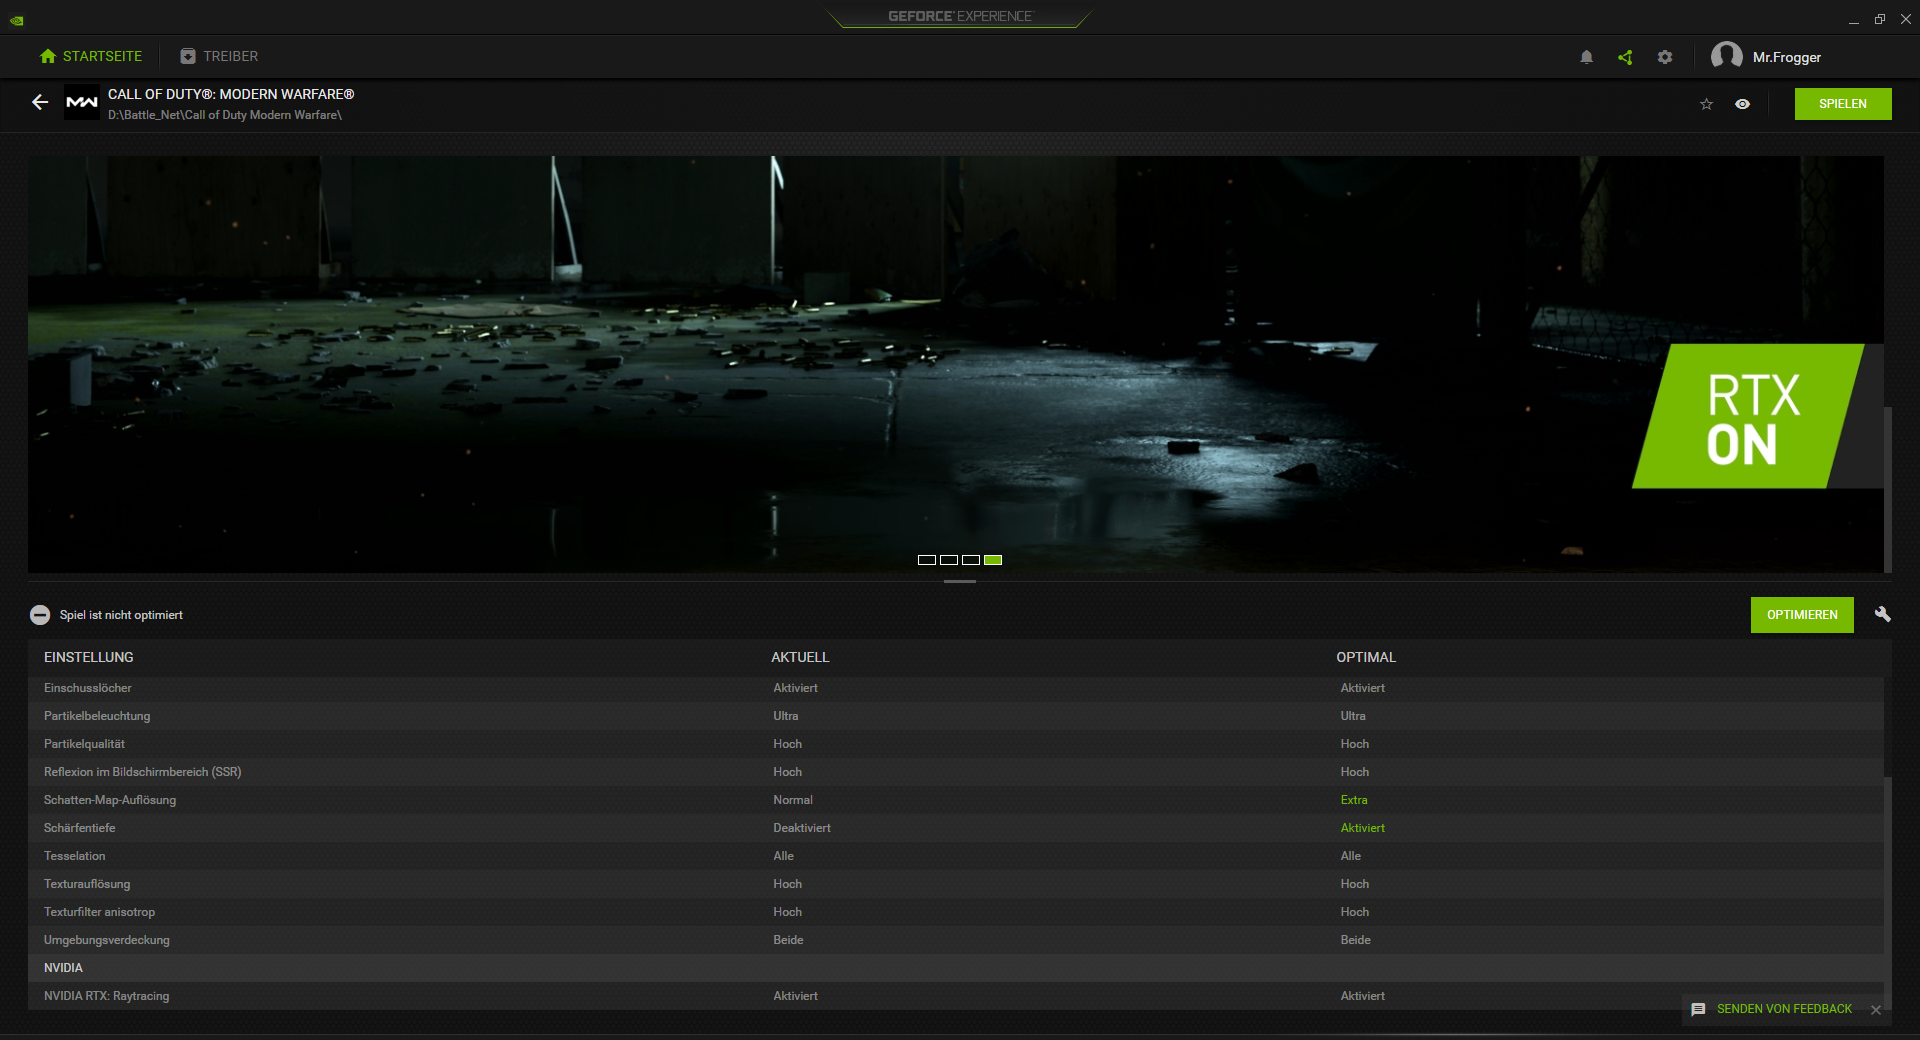This screenshot has height=1040, width=1920.
Task: Click the NVIDIA RTX: Raytracing row
Action: point(956,996)
